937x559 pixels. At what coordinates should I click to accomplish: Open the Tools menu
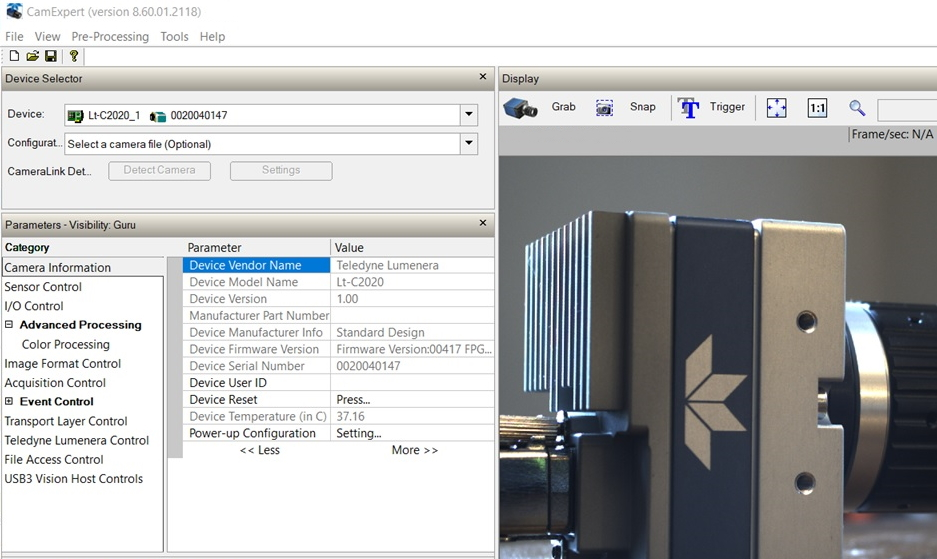tap(174, 36)
